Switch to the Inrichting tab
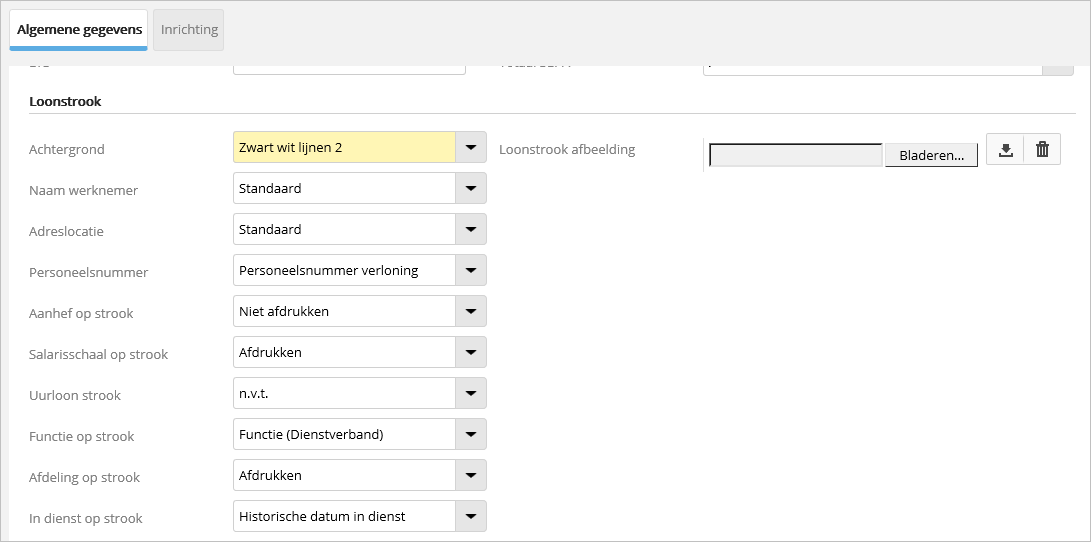 pos(189,30)
